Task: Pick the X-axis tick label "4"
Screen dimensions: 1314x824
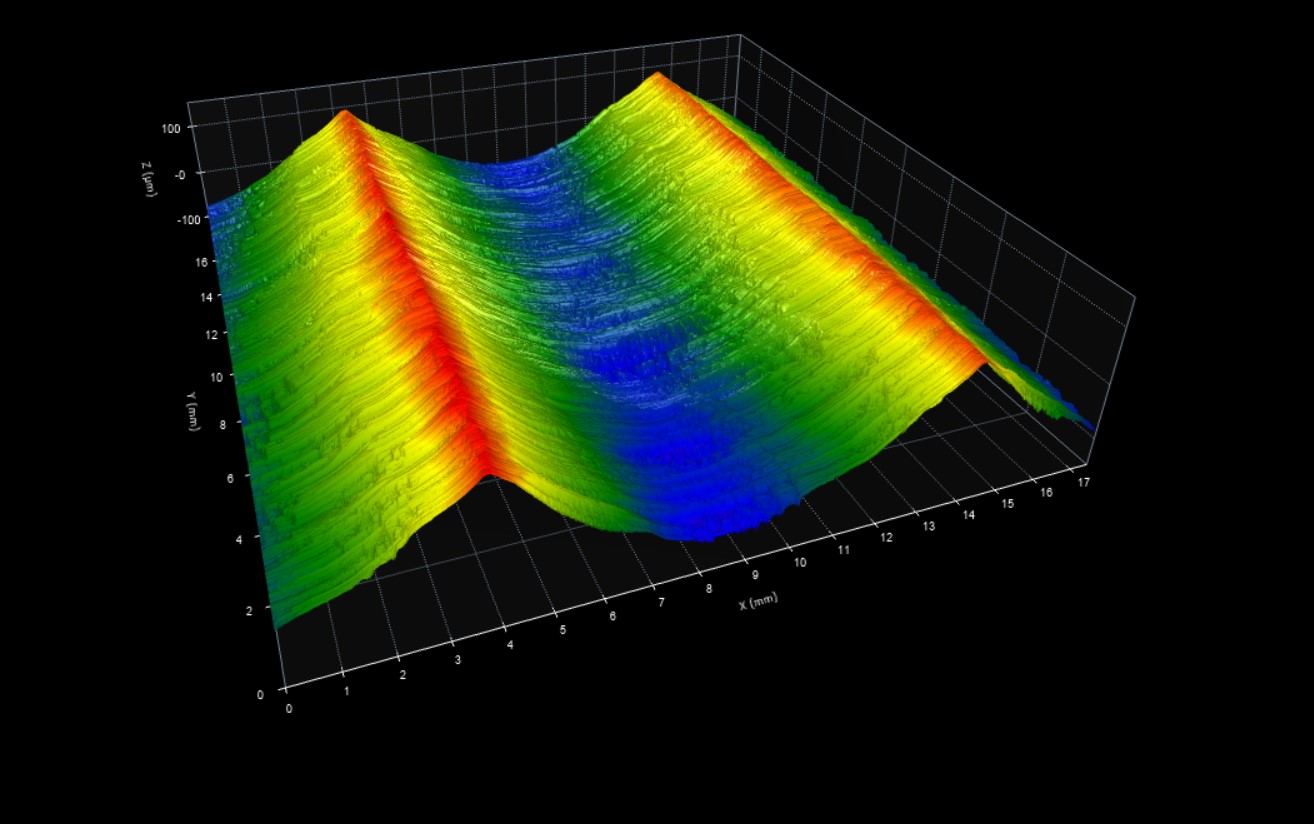Action: (x=510, y=646)
